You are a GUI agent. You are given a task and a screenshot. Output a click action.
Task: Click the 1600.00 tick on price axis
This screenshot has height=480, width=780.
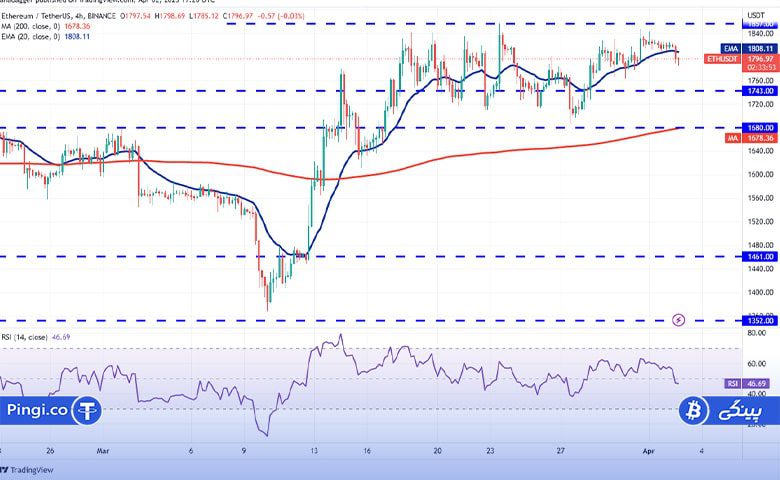[x=761, y=175]
